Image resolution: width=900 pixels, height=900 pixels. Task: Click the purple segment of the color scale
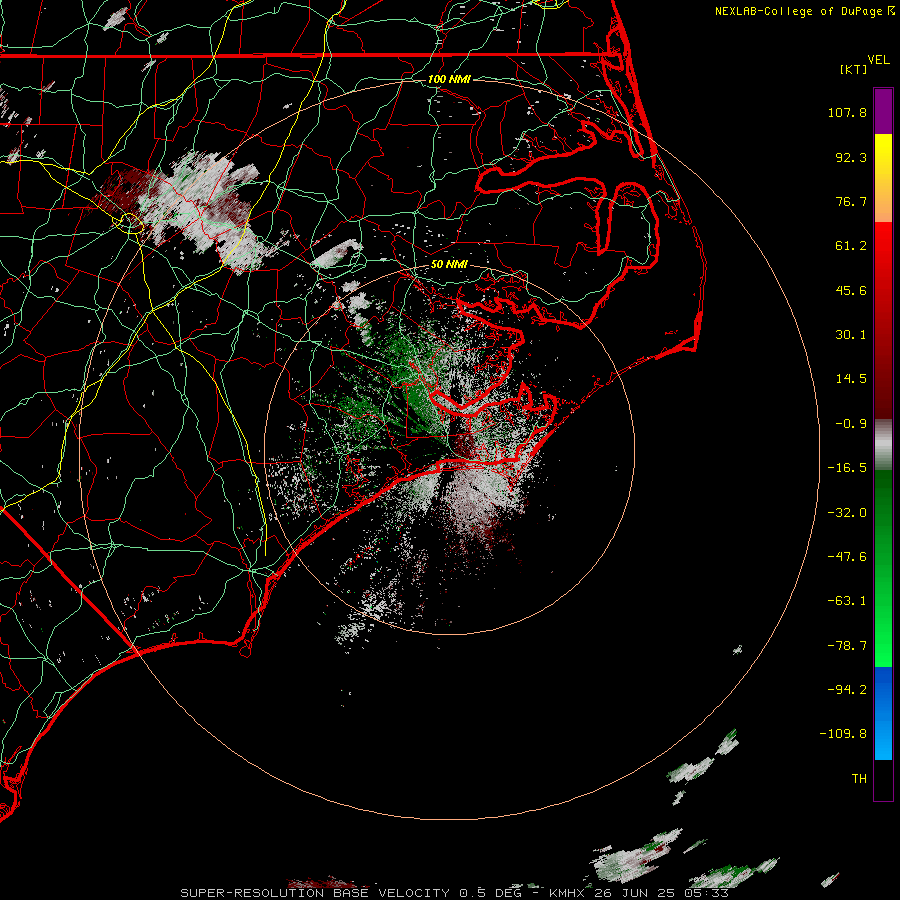pyautogui.click(x=883, y=111)
